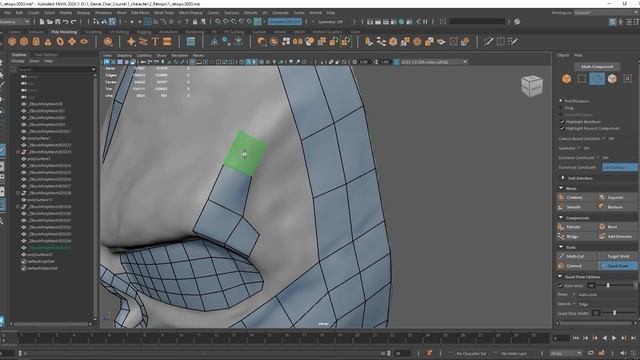Click the Outliner search field
This screenshot has height=360, width=640.
(57, 70)
